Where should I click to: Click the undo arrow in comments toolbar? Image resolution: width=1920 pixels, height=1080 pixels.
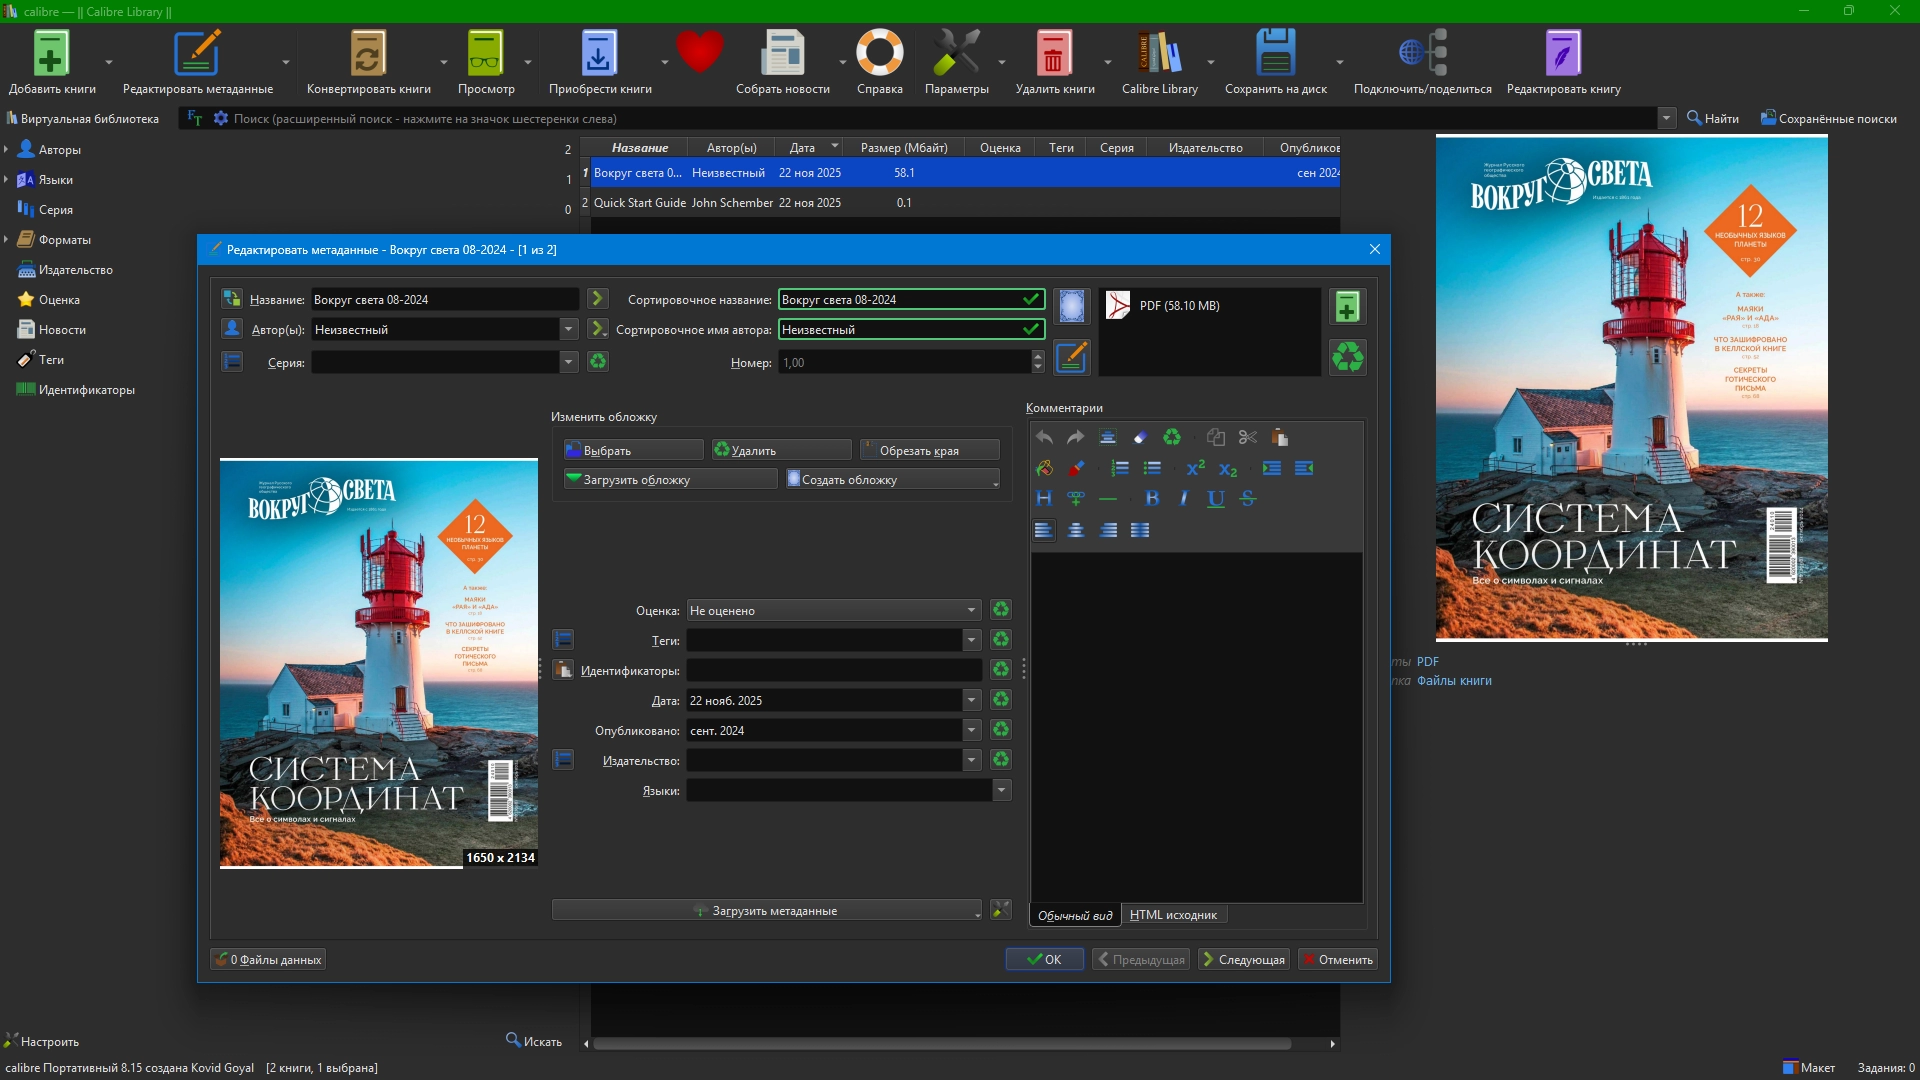[1044, 437]
